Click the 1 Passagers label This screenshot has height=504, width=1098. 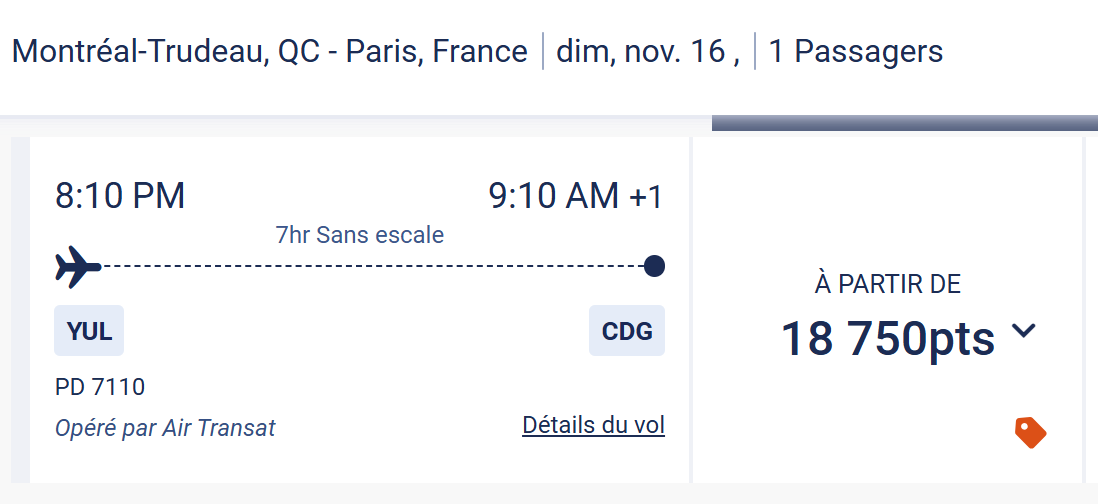(855, 51)
